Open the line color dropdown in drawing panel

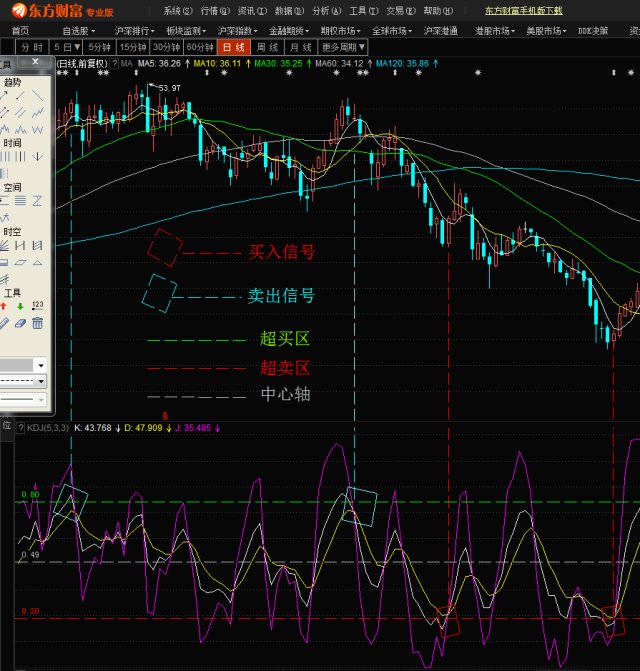pos(41,366)
